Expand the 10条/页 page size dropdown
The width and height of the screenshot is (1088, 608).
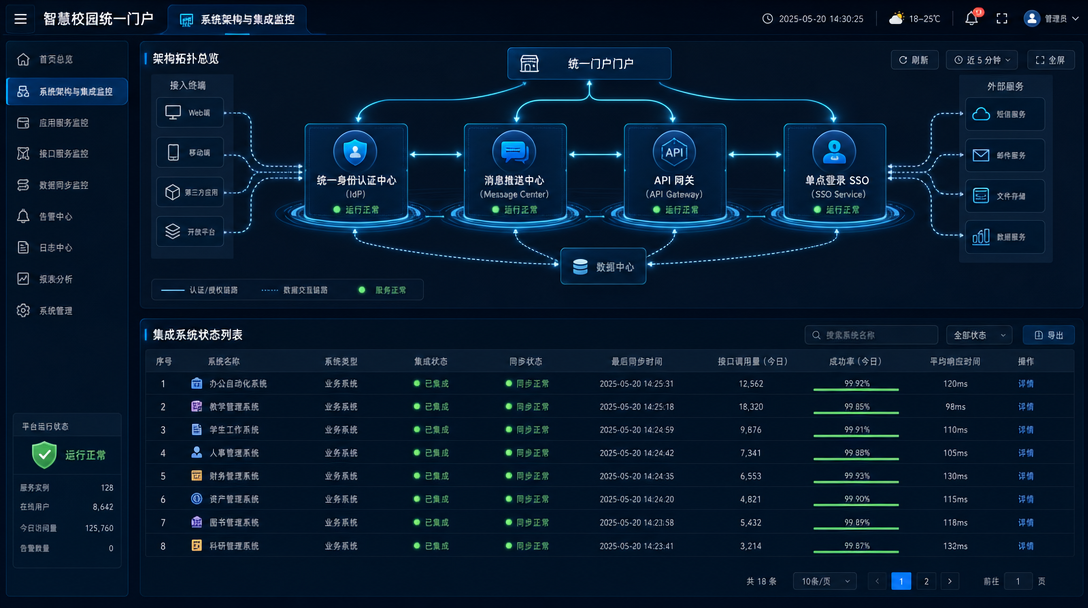(825, 581)
